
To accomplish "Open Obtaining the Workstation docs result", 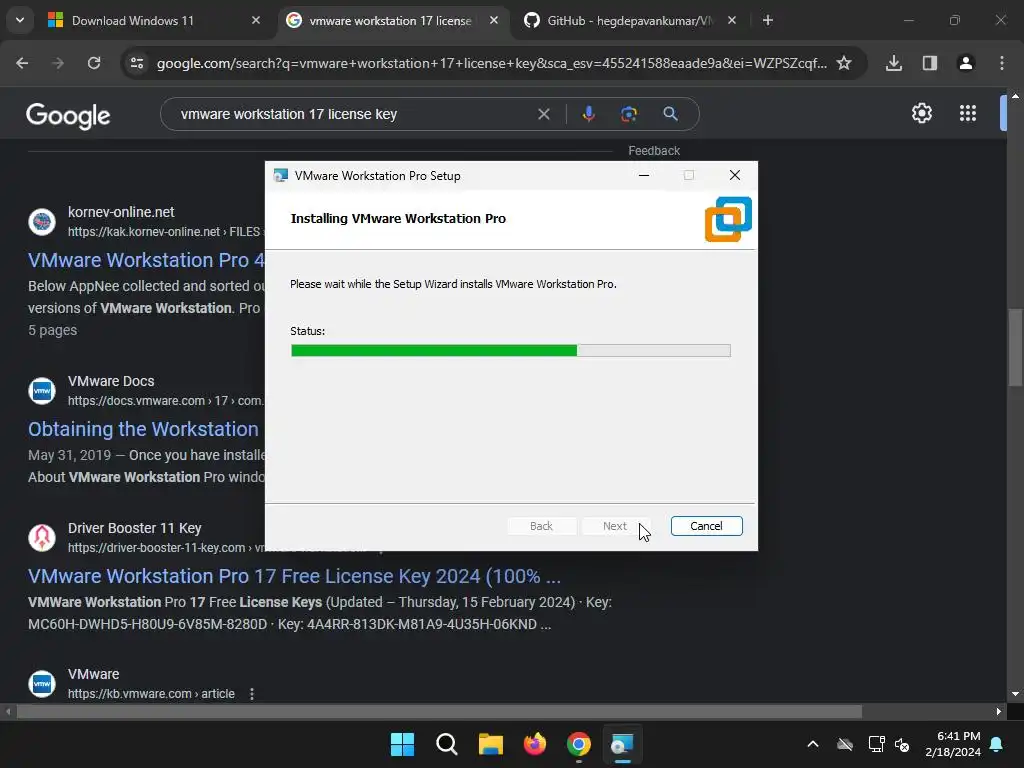I will point(144,429).
